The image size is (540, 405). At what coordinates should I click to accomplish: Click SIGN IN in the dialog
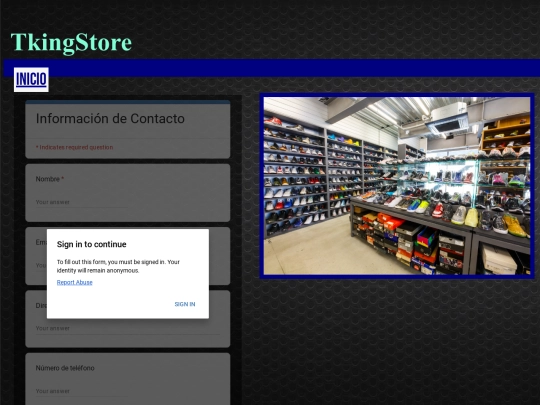click(x=185, y=304)
